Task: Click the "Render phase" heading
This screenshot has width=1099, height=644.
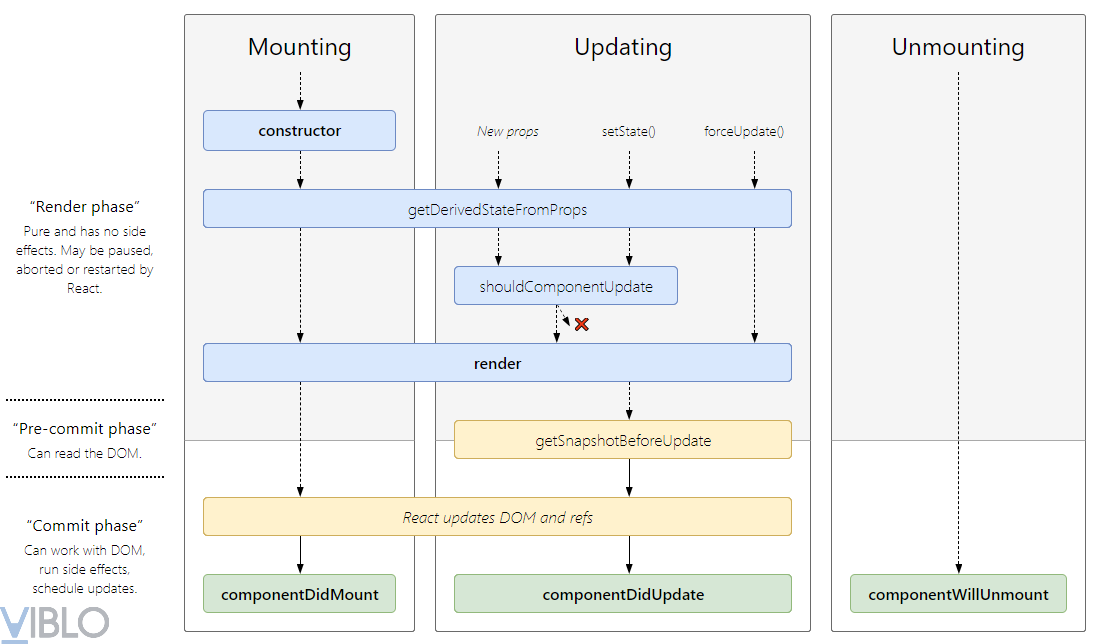Action: [85, 207]
